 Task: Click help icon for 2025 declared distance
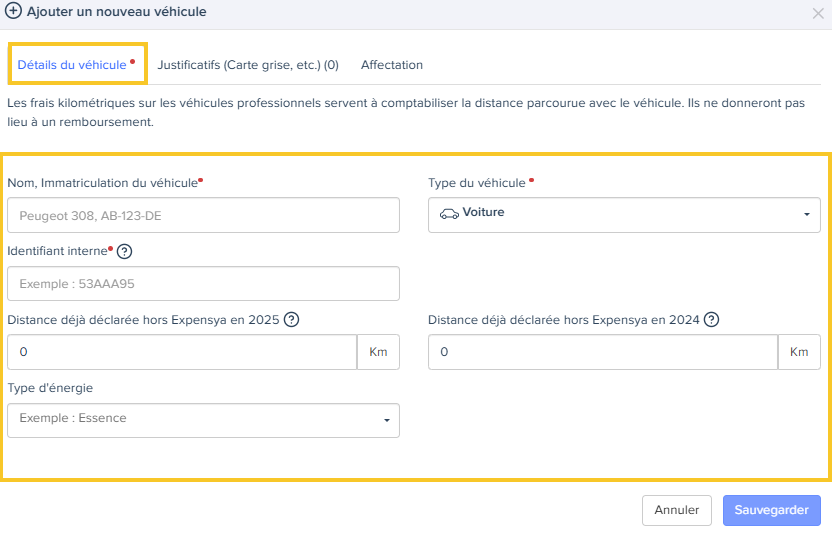tap(292, 320)
